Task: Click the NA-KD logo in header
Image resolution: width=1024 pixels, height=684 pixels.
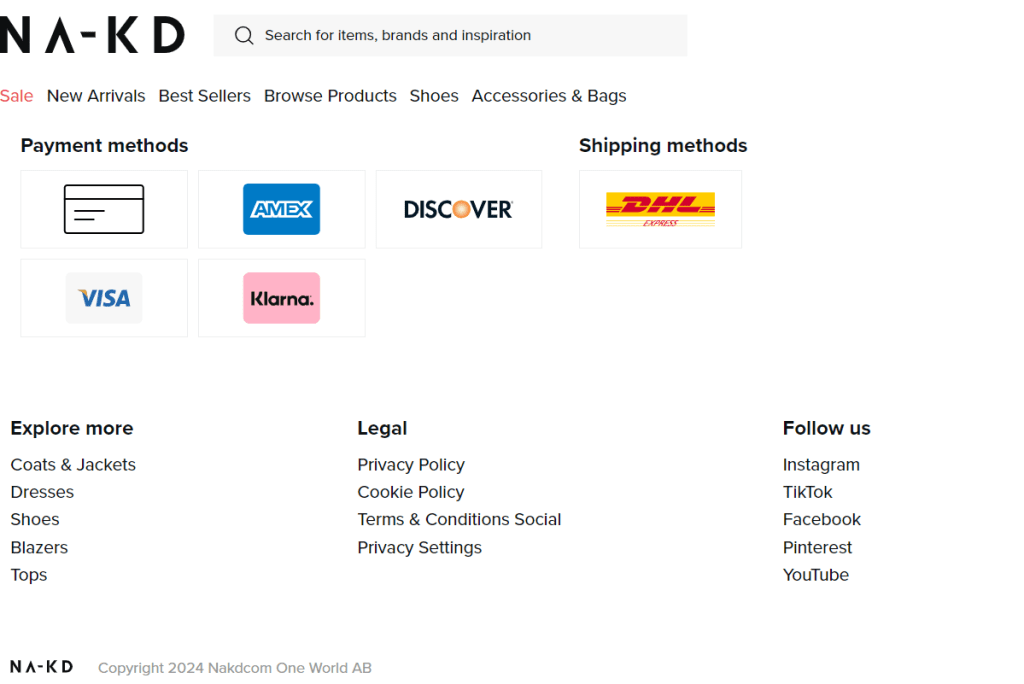Action: (x=92, y=35)
